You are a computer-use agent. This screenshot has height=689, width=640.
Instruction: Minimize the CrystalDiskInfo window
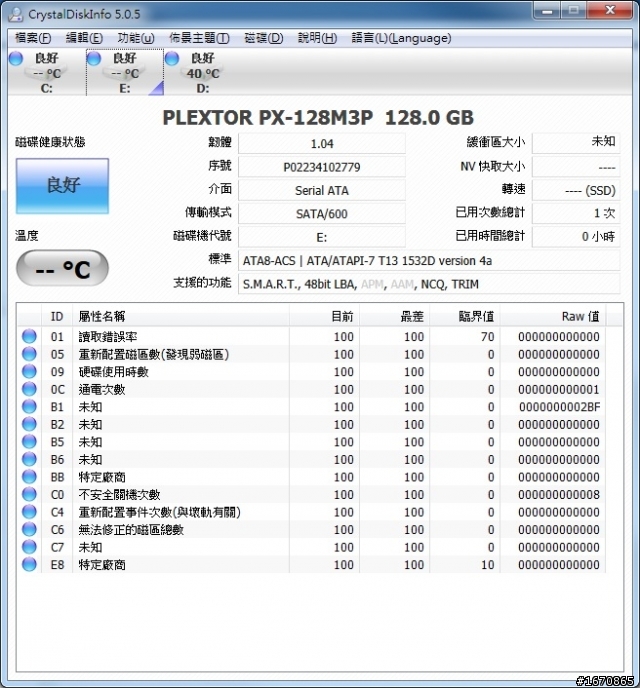click(547, 11)
